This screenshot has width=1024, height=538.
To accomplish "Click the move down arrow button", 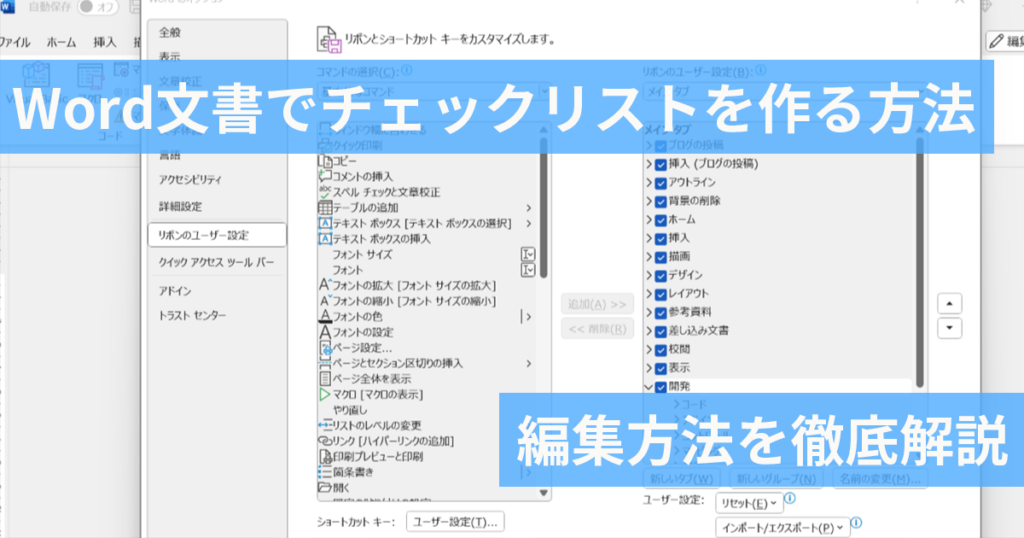I will point(950,328).
